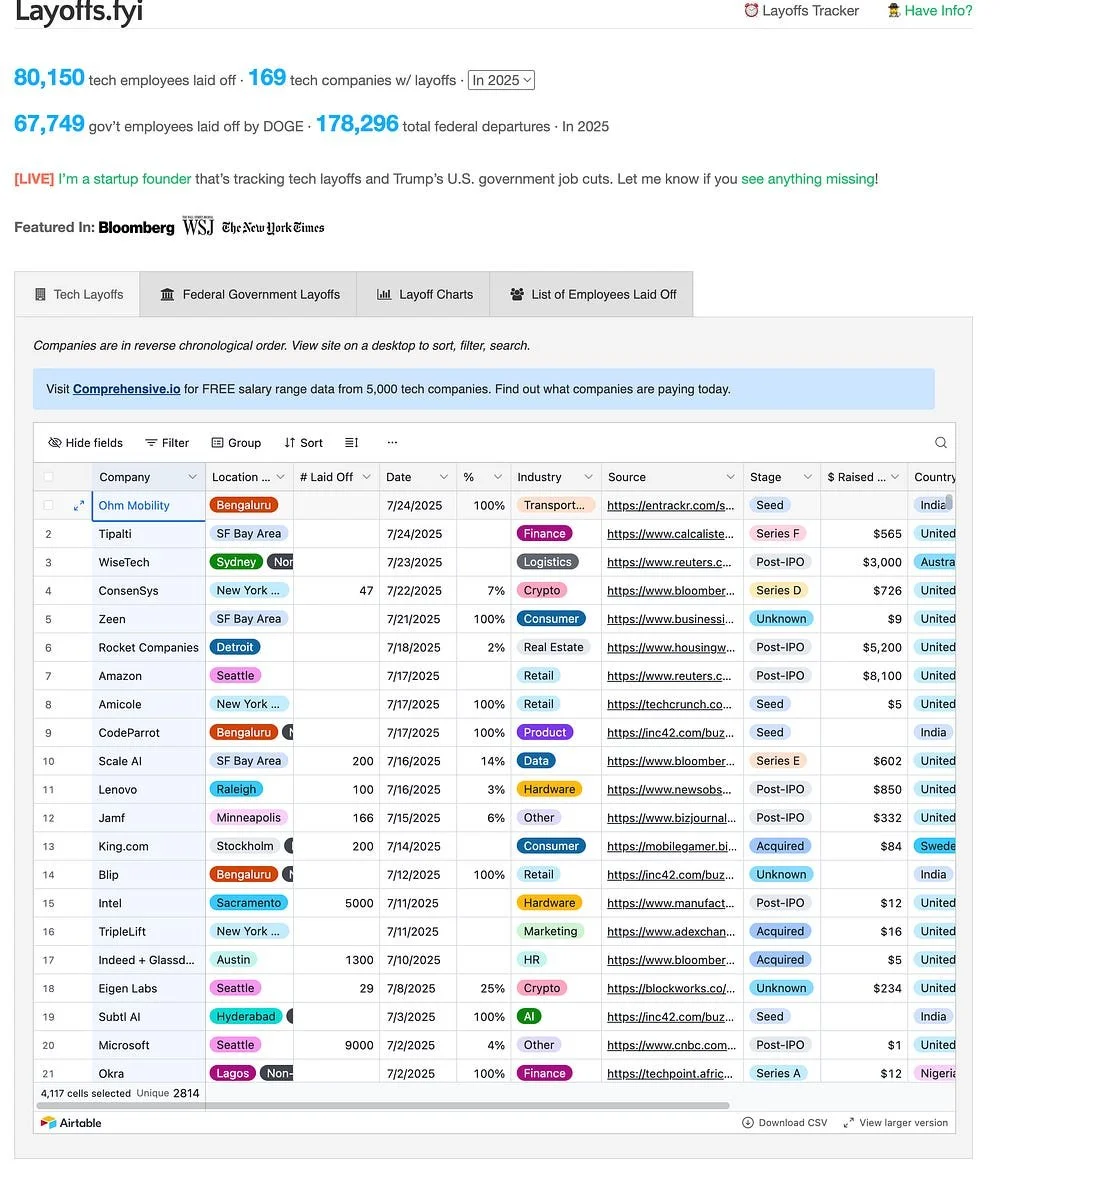
Task: Open the Date column dropdown arrow
Action: pos(444,476)
